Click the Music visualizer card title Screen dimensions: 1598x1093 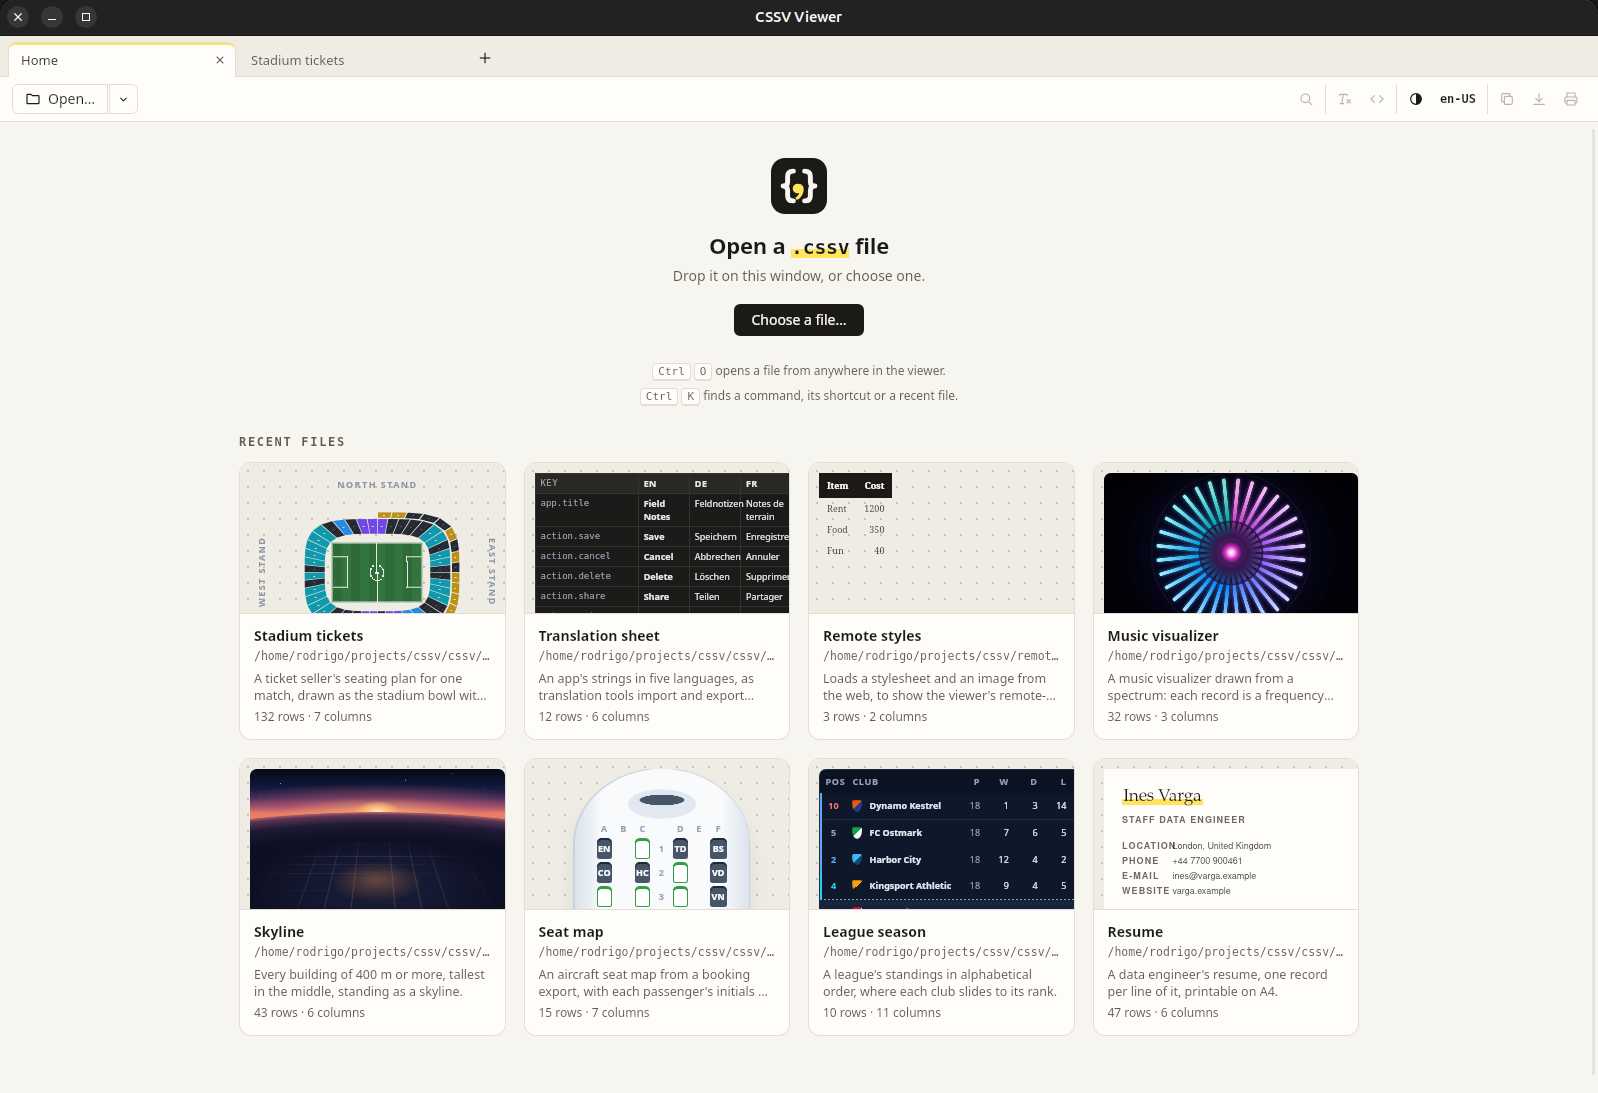pyautogui.click(x=1163, y=636)
